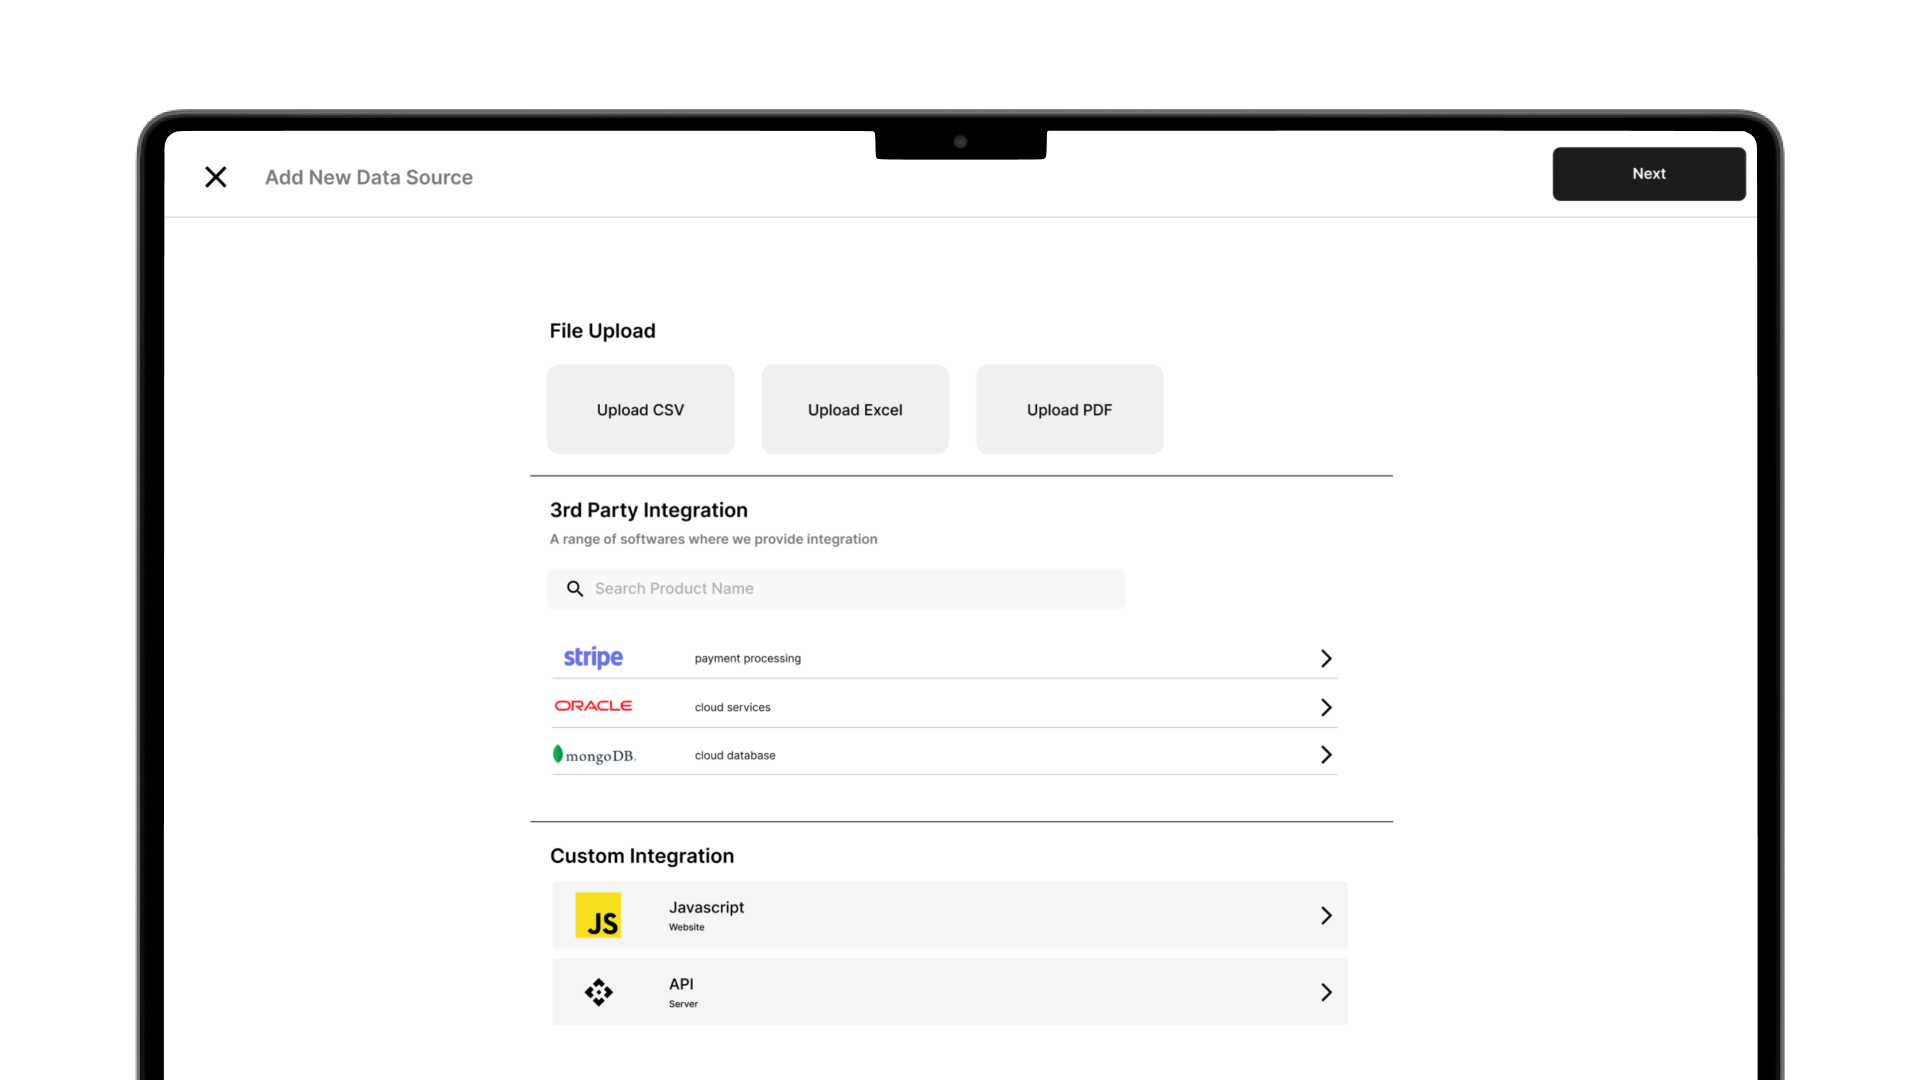Click the API server icon
The height and width of the screenshot is (1080, 1920).
point(598,992)
